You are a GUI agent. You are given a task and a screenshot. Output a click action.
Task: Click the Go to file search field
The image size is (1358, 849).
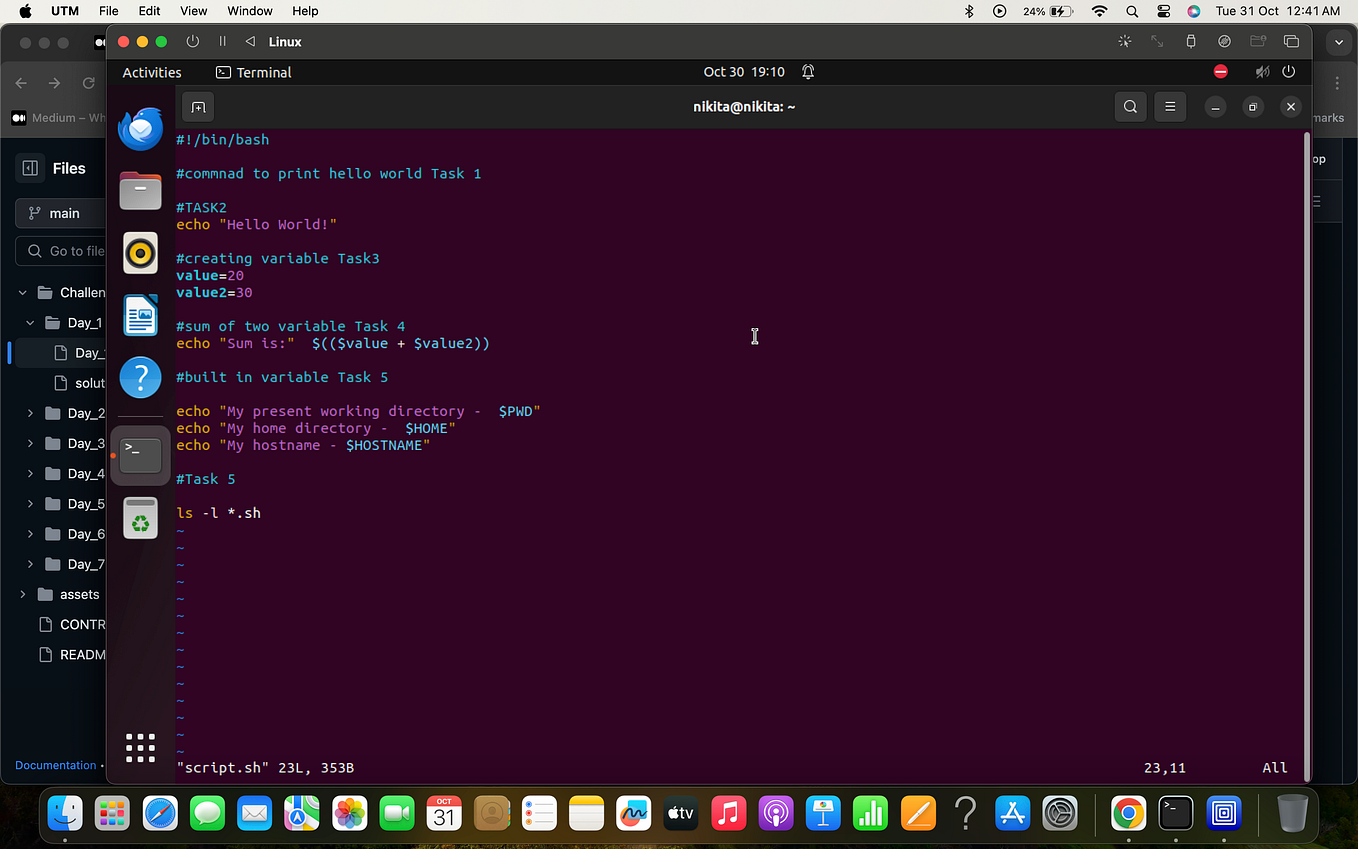coord(65,251)
